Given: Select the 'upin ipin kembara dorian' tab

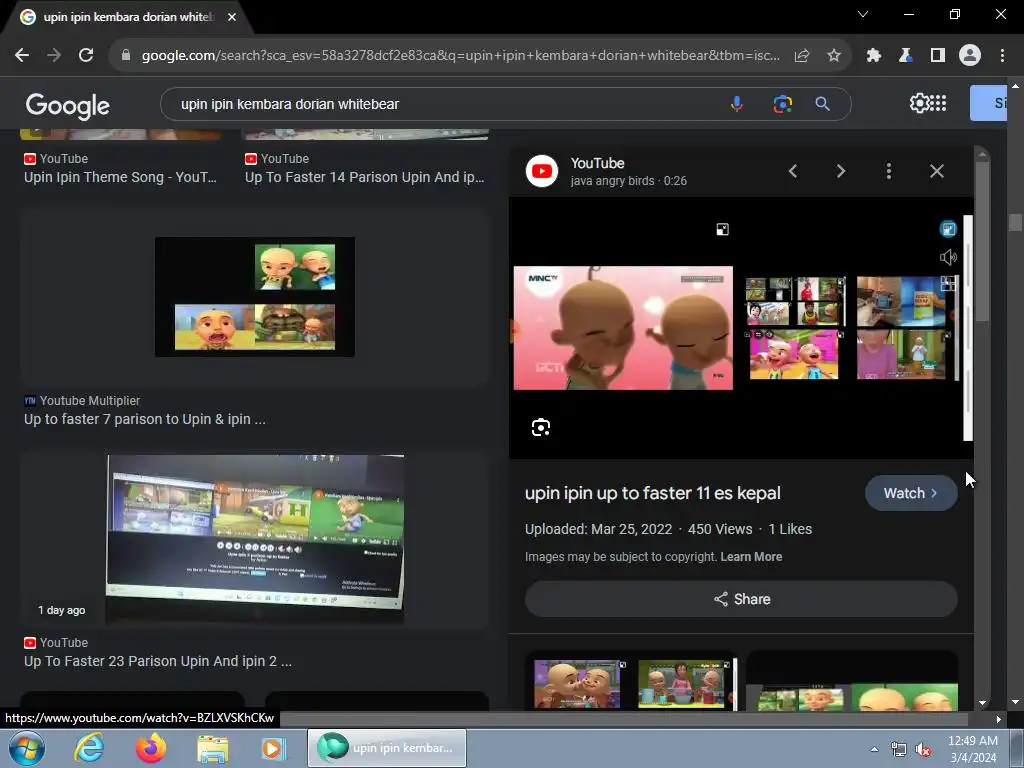Looking at the screenshot, I should click(127, 17).
